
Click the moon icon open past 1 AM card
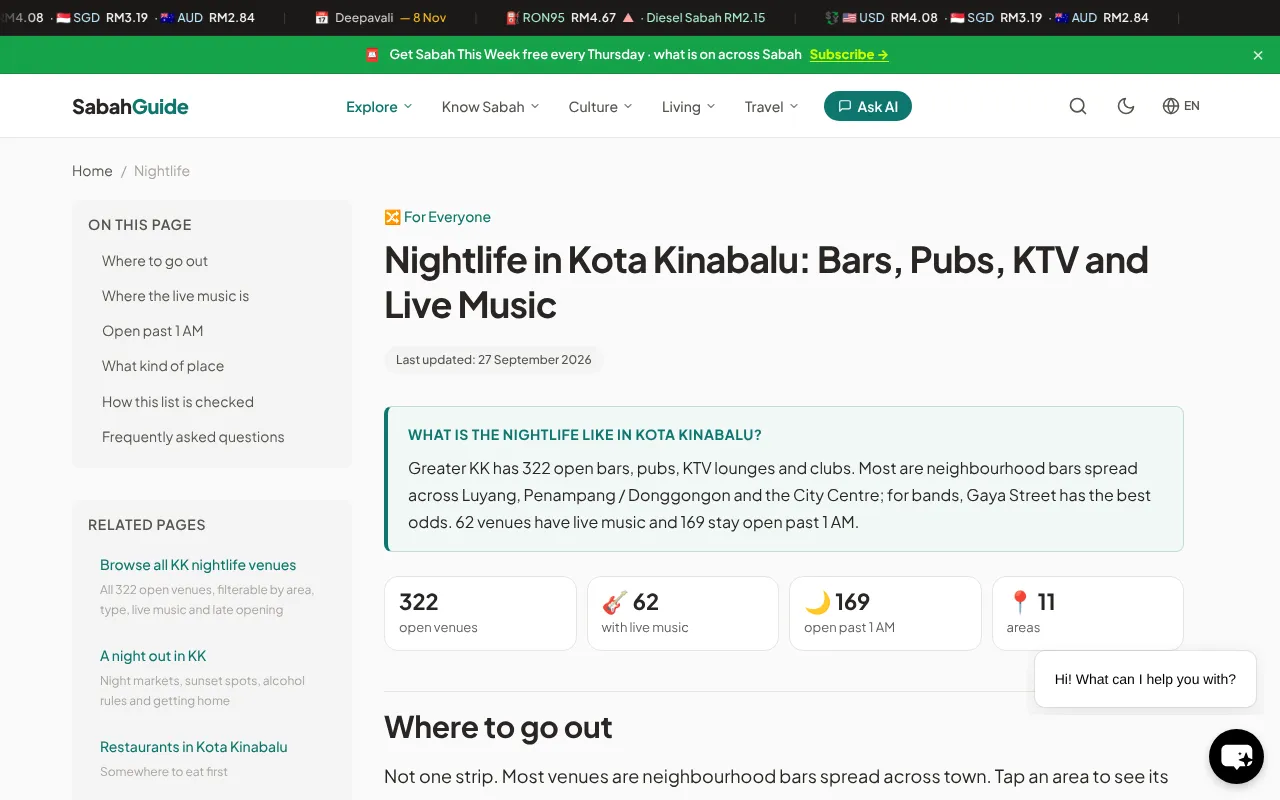click(x=885, y=613)
